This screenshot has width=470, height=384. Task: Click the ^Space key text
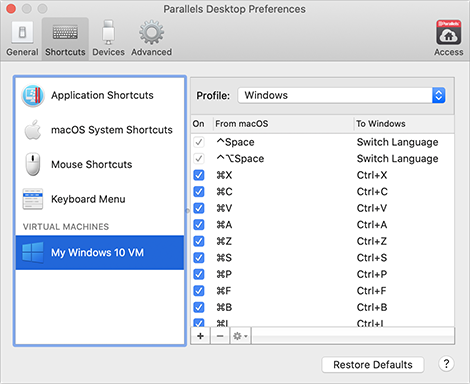tap(235, 142)
